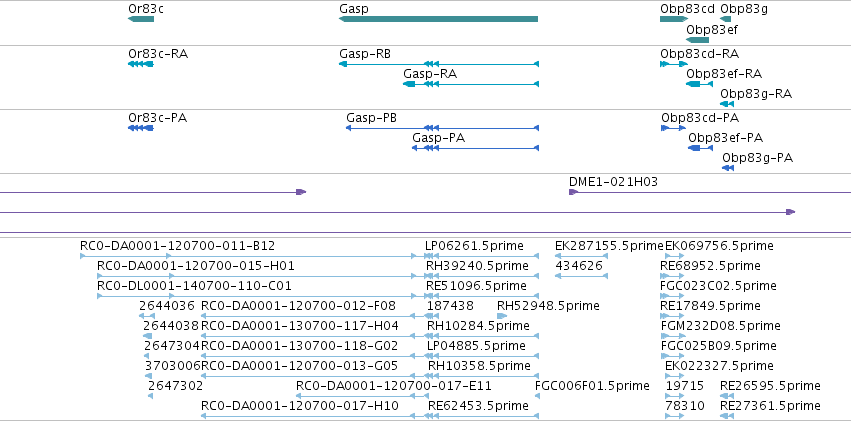
Task: Select the Obp83cd gene glyph
Action: point(674,19)
